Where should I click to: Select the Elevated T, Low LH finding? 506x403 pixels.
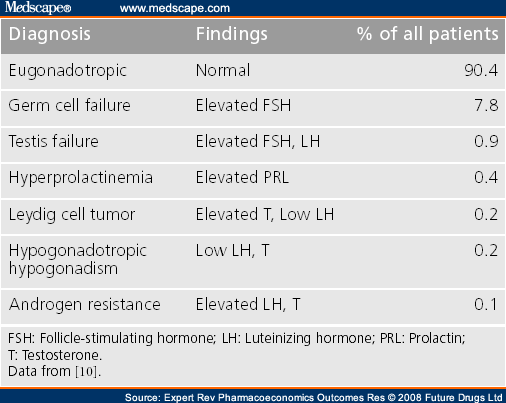tap(265, 214)
